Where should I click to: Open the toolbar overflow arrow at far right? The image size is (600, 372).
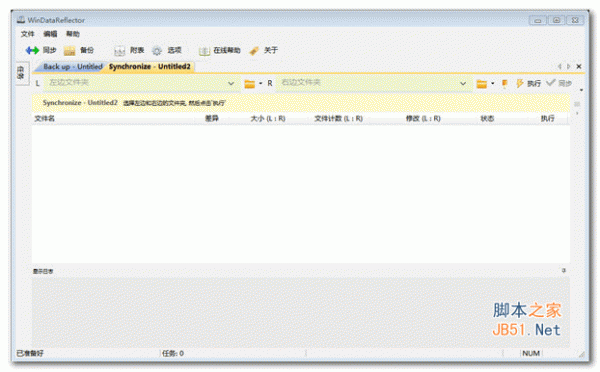coord(581,90)
